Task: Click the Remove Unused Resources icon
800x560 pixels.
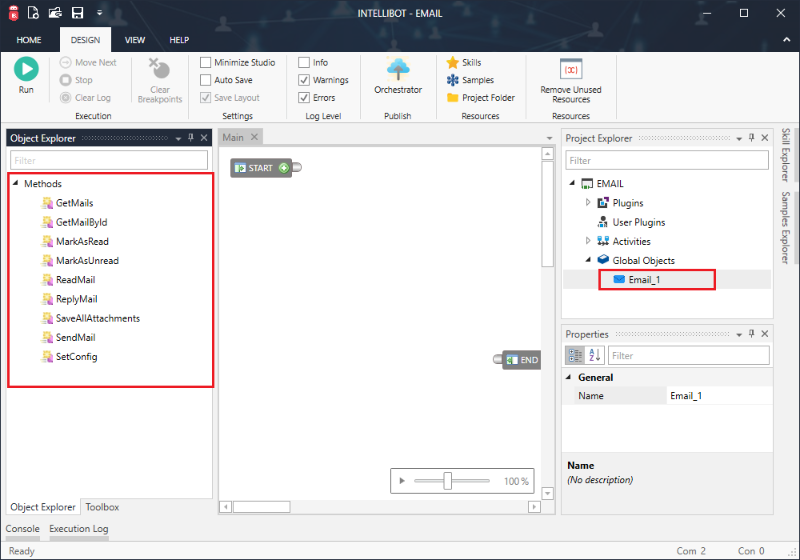Action: pyautogui.click(x=571, y=69)
